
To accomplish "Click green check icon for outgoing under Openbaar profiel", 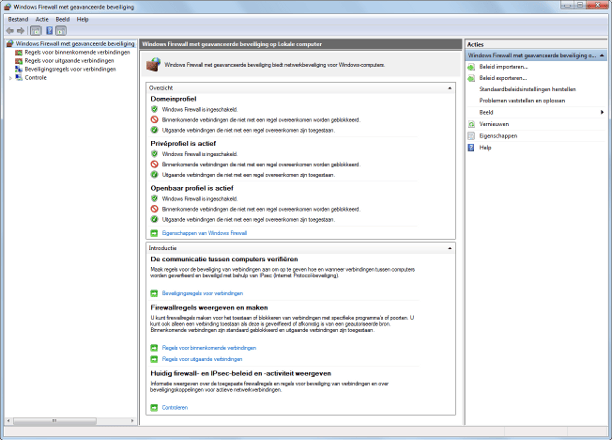I will coord(154,219).
